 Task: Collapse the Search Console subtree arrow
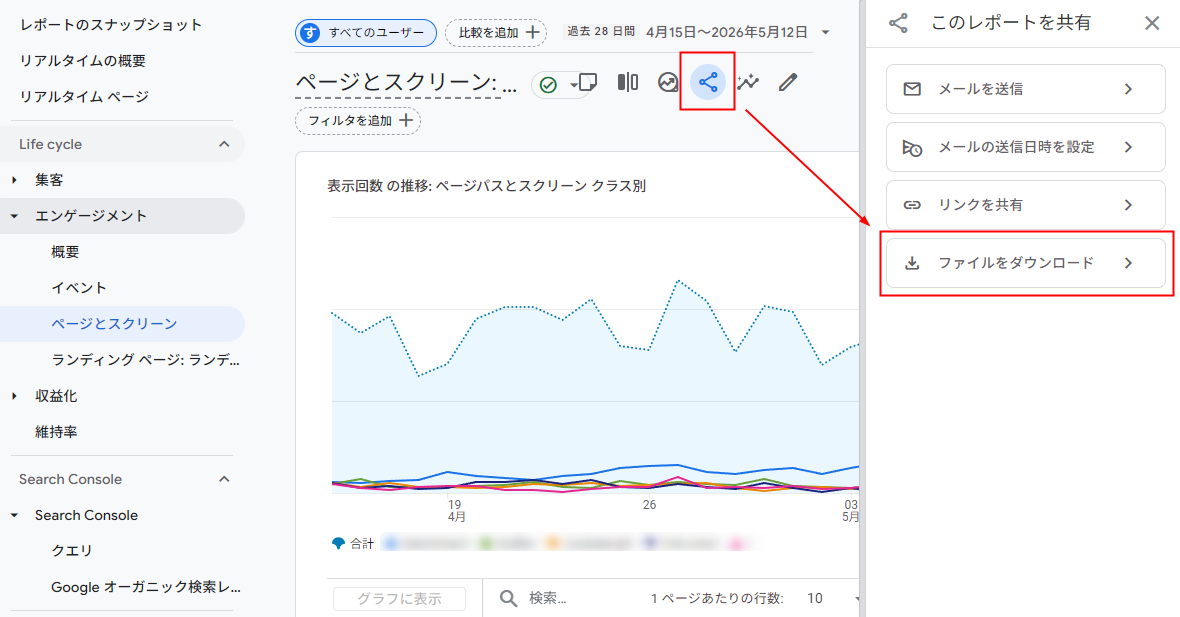click(x=14, y=515)
